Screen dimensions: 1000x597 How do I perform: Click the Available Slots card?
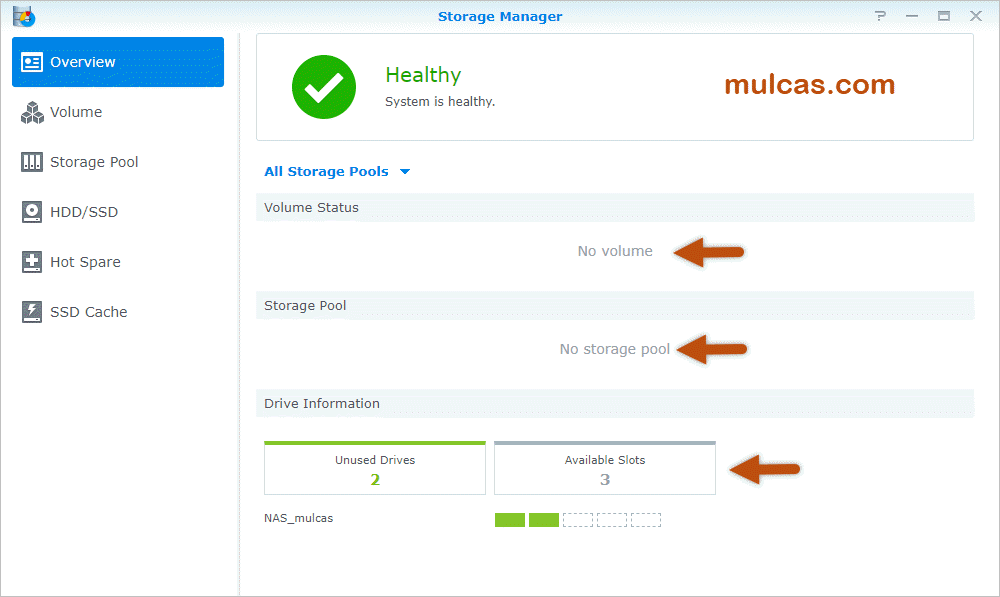pyautogui.click(x=605, y=469)
